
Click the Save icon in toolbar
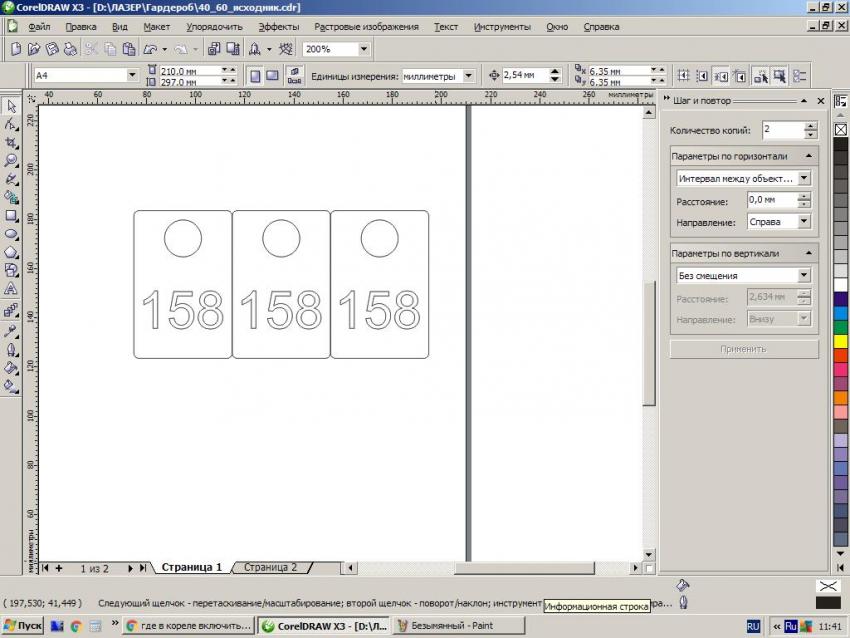tap(52, 48)
